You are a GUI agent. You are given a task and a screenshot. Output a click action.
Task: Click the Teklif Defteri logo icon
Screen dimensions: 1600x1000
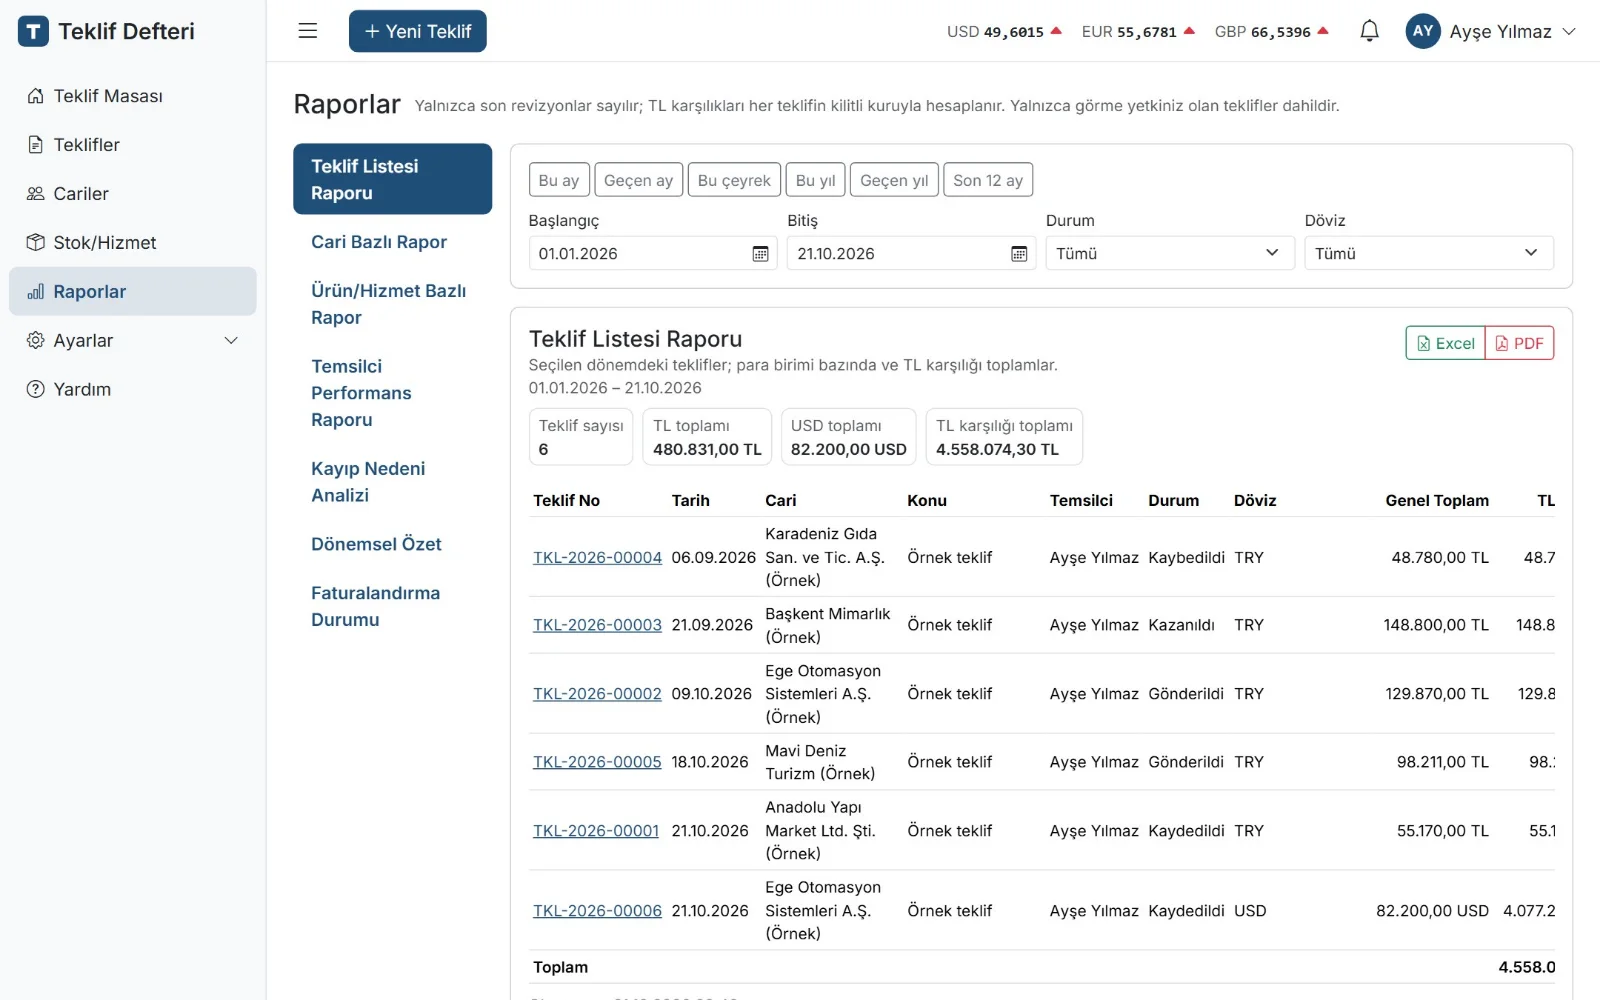coord(33,31)
